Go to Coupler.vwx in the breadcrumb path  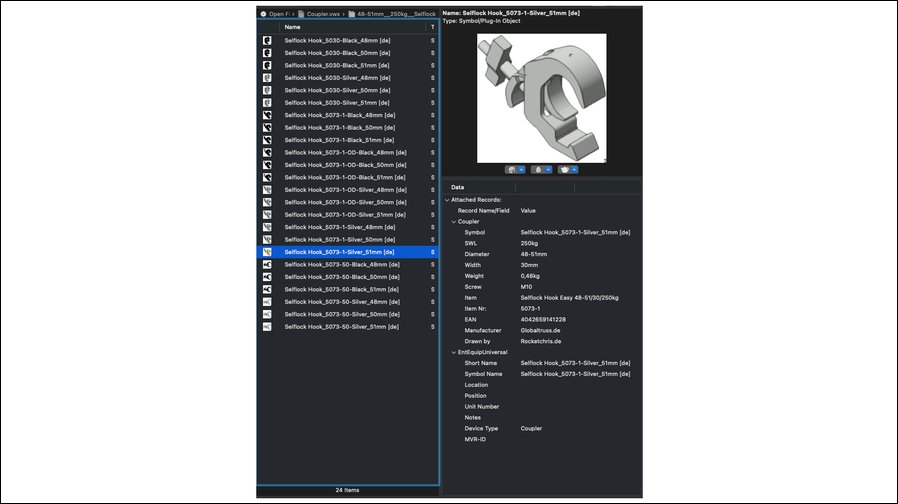coord(323,14)
